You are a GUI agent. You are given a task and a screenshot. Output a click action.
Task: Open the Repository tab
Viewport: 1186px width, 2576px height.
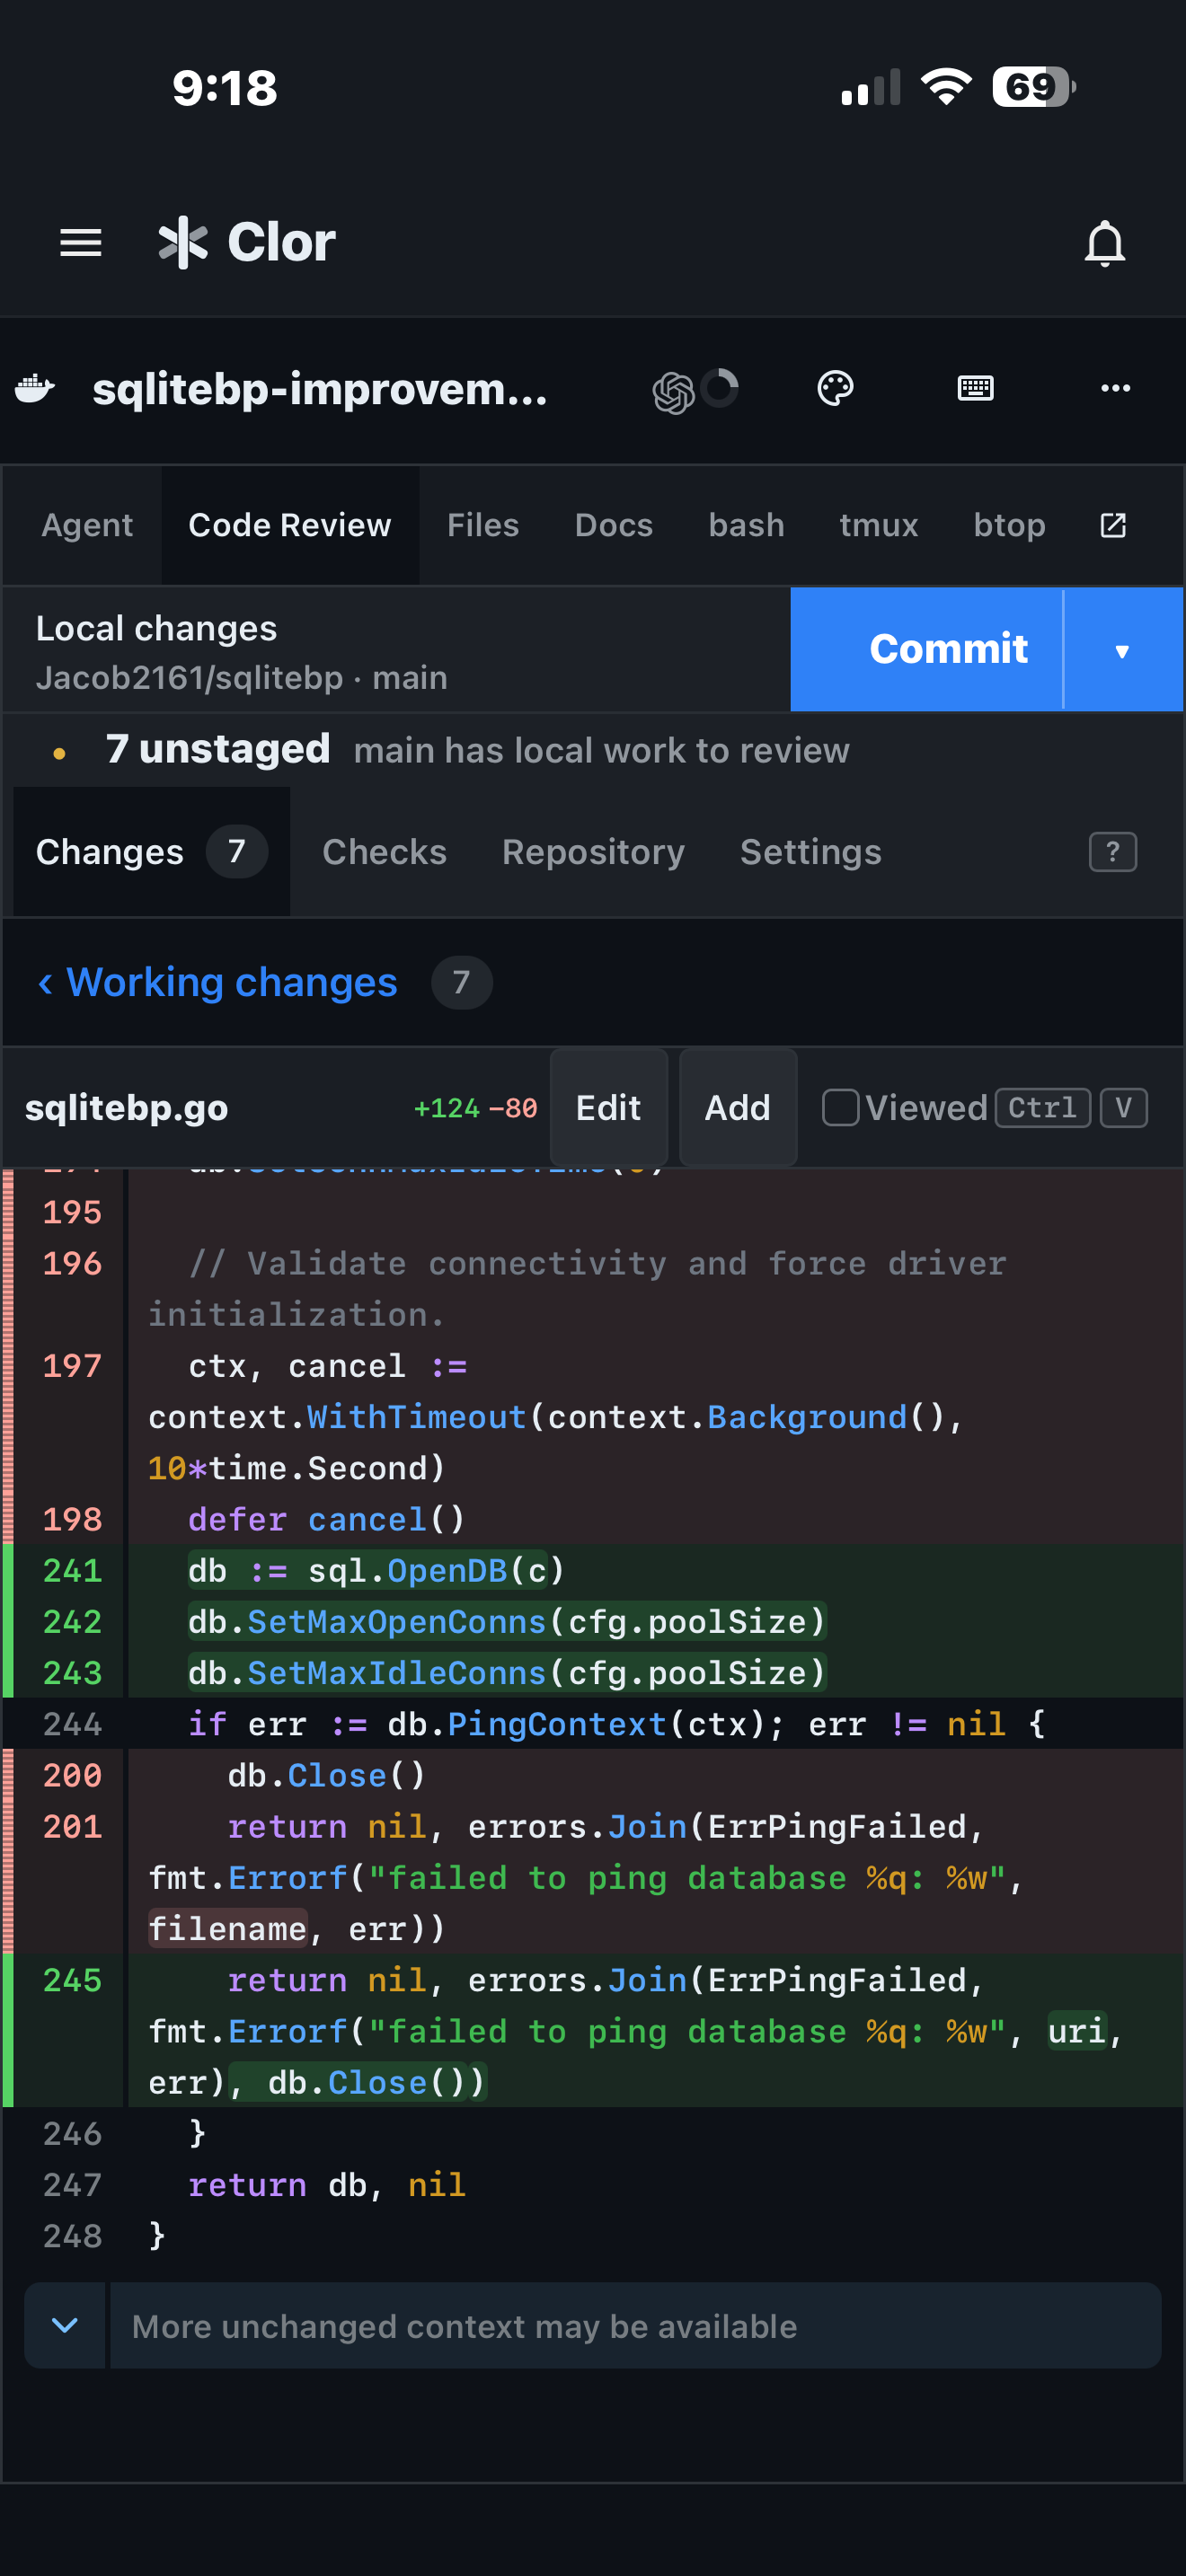pos(593,852)
